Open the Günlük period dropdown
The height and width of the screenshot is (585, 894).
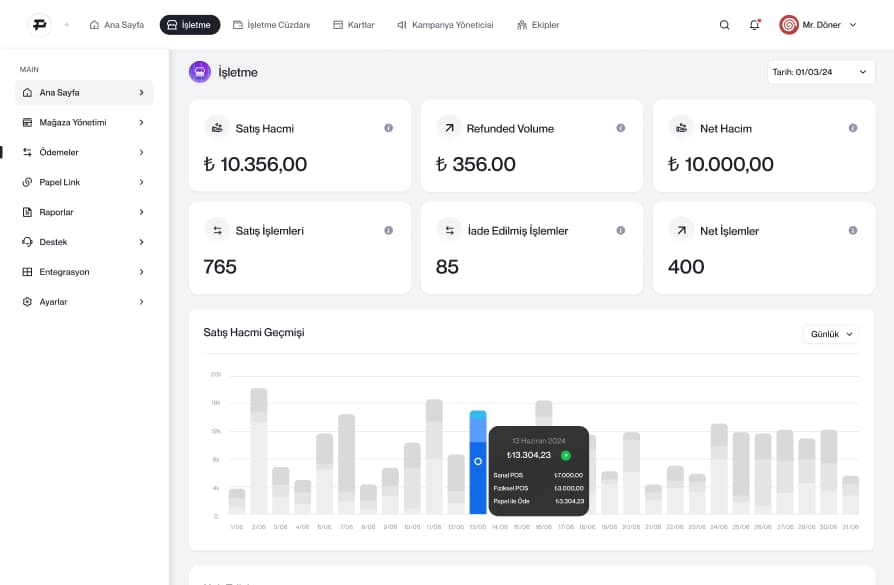pyautogui.click(x=830, y=334)
